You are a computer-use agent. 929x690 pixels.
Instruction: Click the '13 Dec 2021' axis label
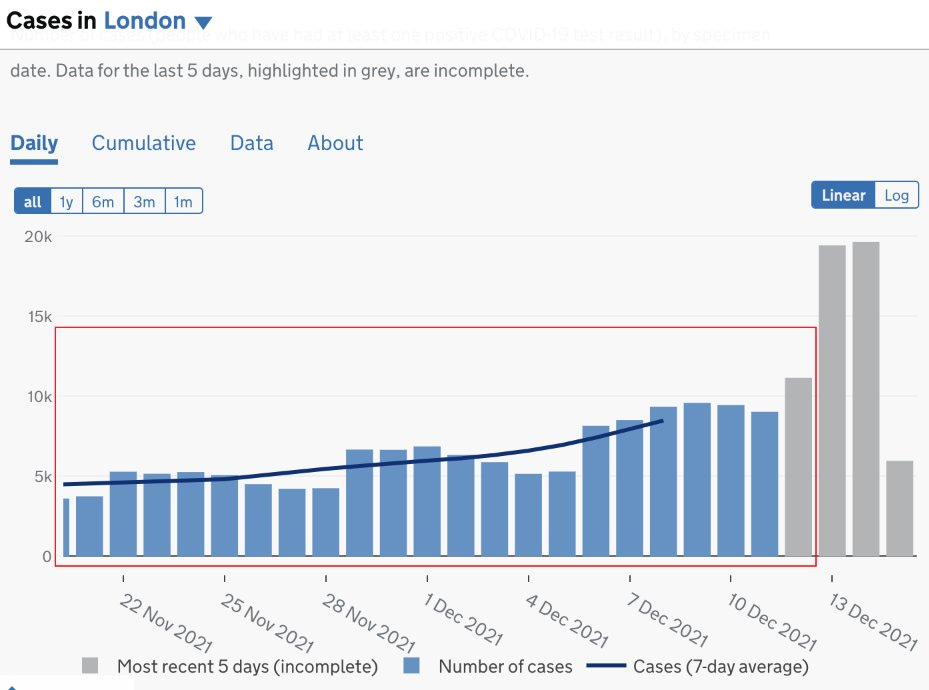point(873,621)
